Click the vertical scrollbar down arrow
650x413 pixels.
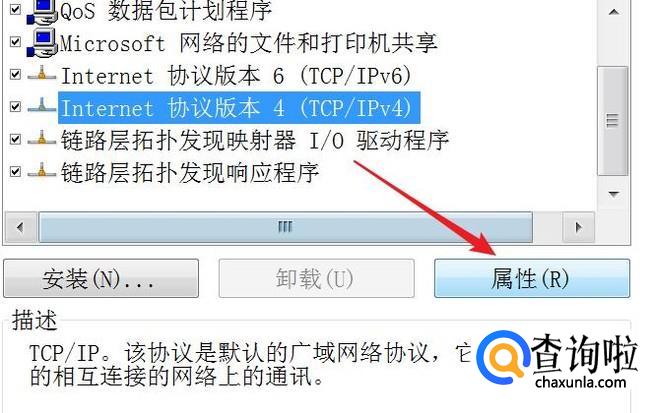614,194
